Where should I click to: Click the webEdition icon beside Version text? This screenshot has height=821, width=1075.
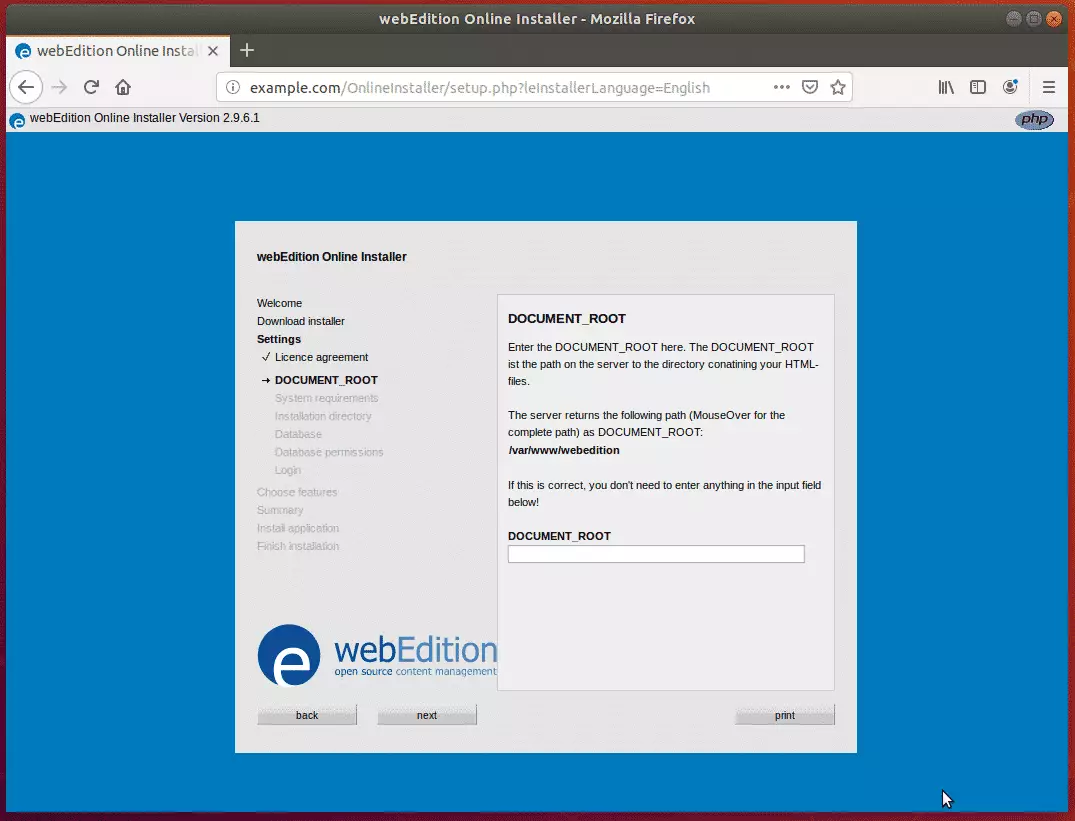(17, 121)
